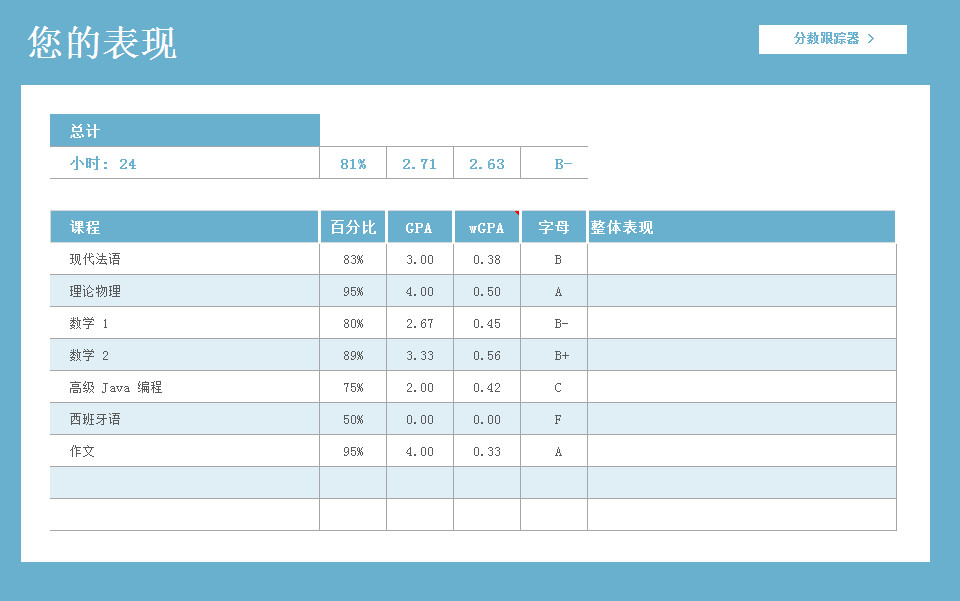
Task: Select the 百分比 column header
Action: tap(353, 227)
